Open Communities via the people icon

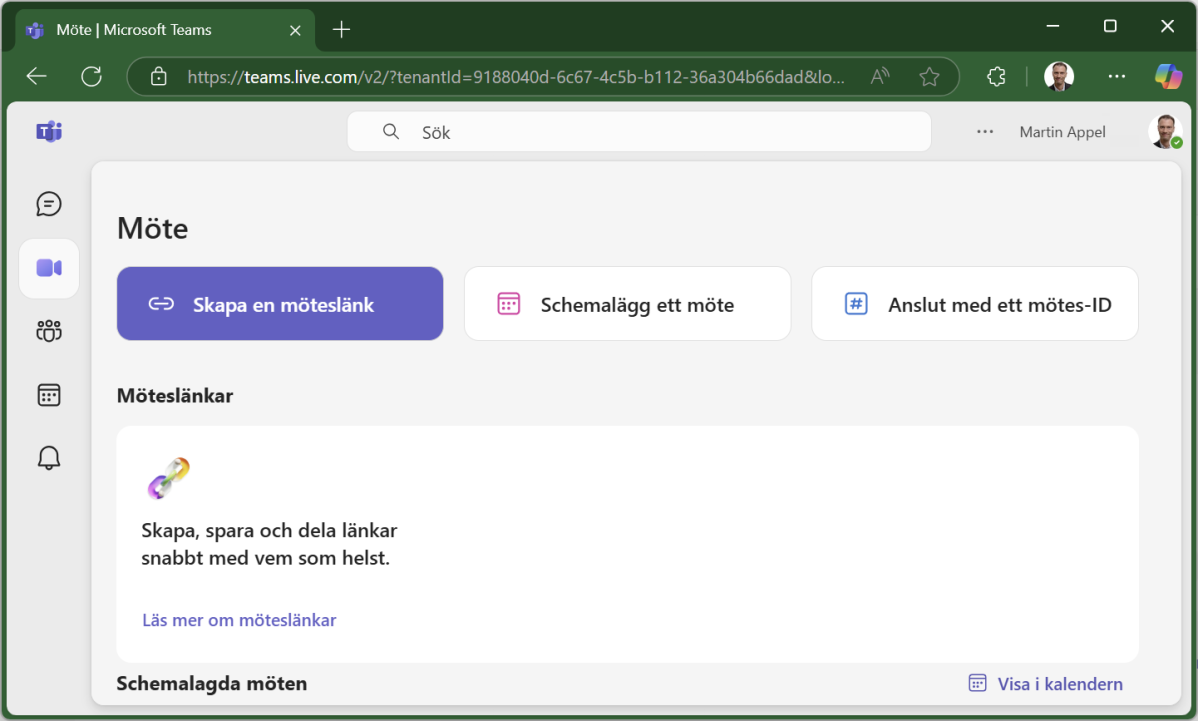click(x=48, y=330)
